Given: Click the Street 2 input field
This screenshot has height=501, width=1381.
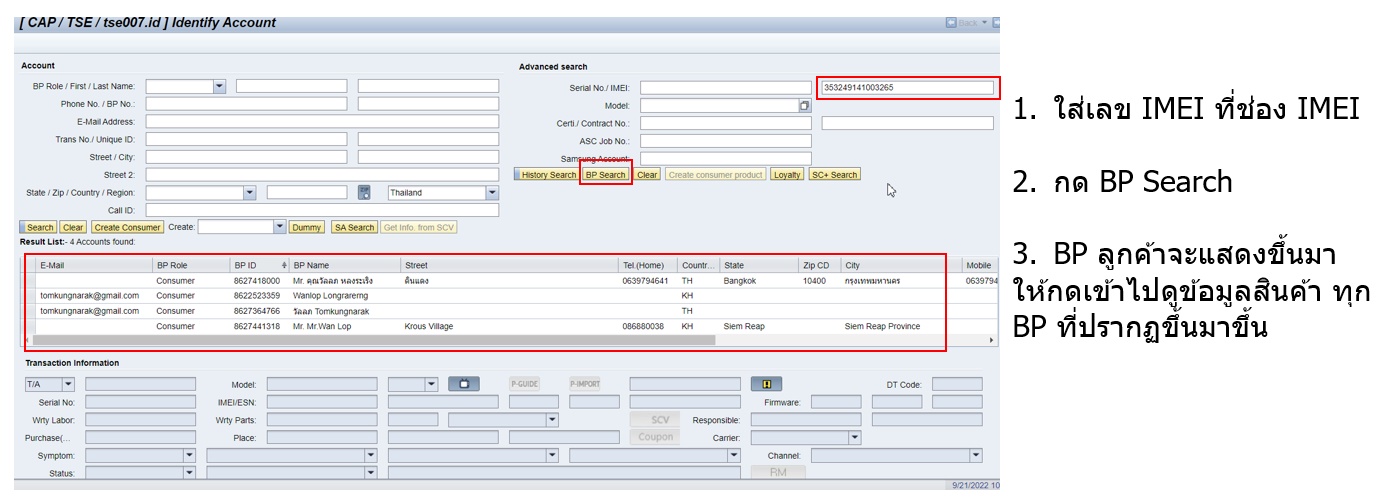Looking at the screenshot, I should [x=322, y=175].
